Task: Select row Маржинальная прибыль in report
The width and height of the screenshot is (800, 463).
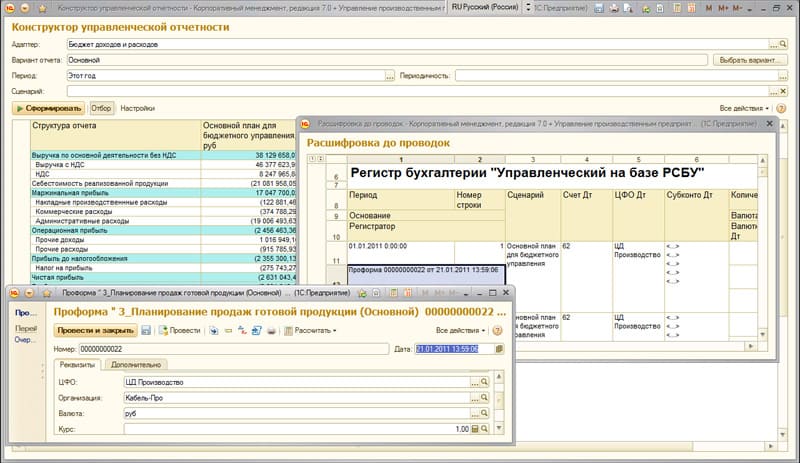Action: [x=163, y=193]
